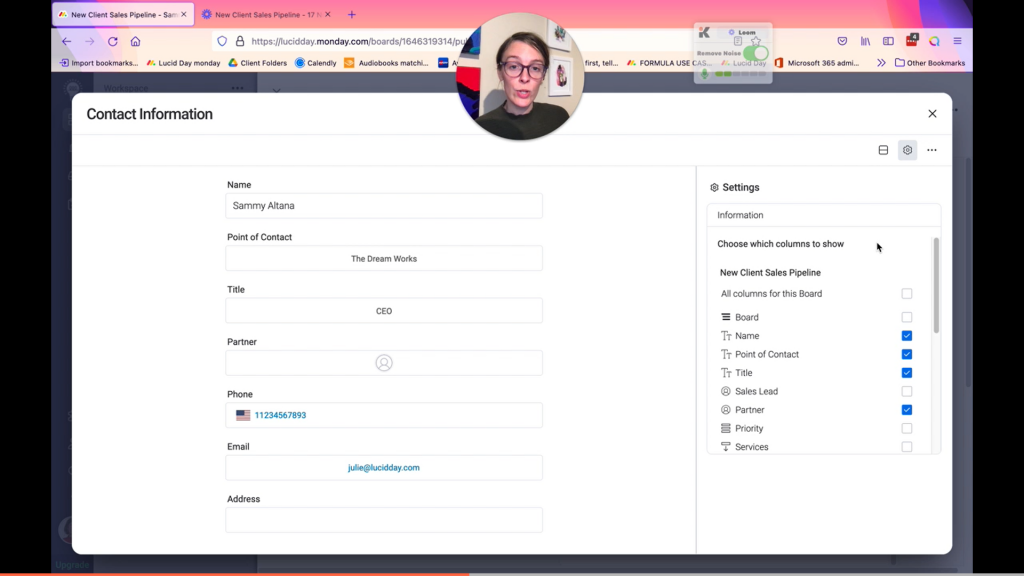The width and height of the screenshot is (1024, 576).
Task: Open the FORMULA USE CASES bookmark
Action: pos(669,63)
